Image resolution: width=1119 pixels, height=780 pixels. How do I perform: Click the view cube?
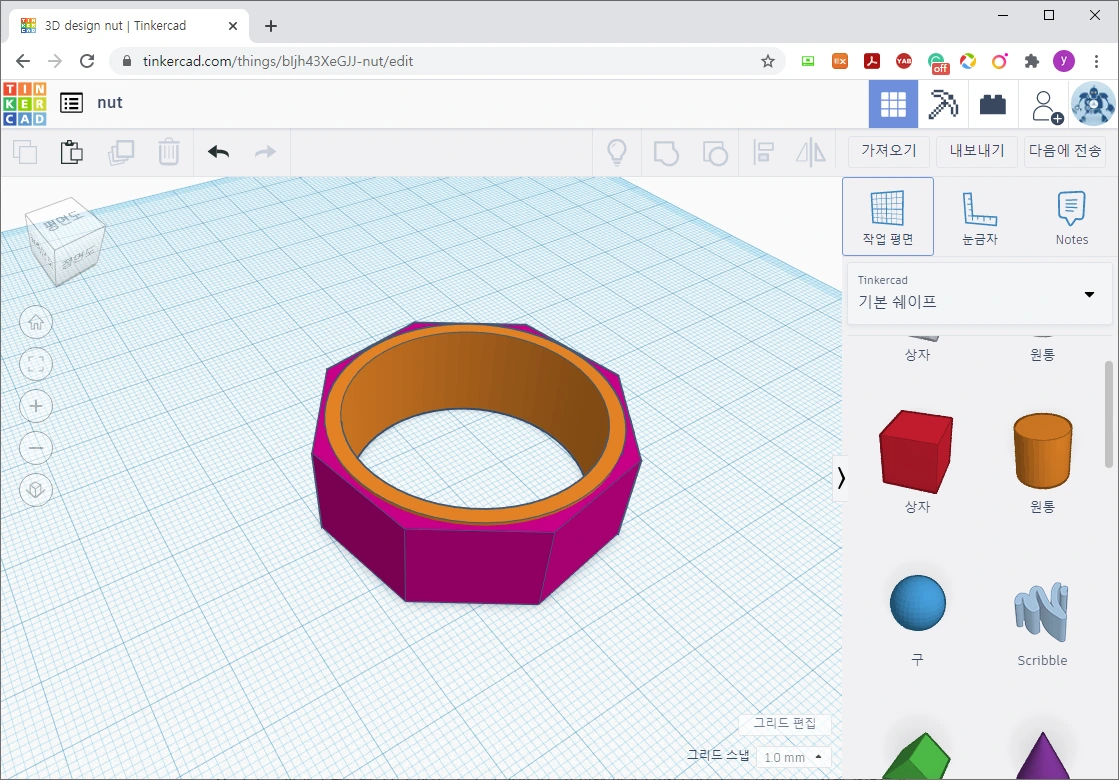(65, 241)
